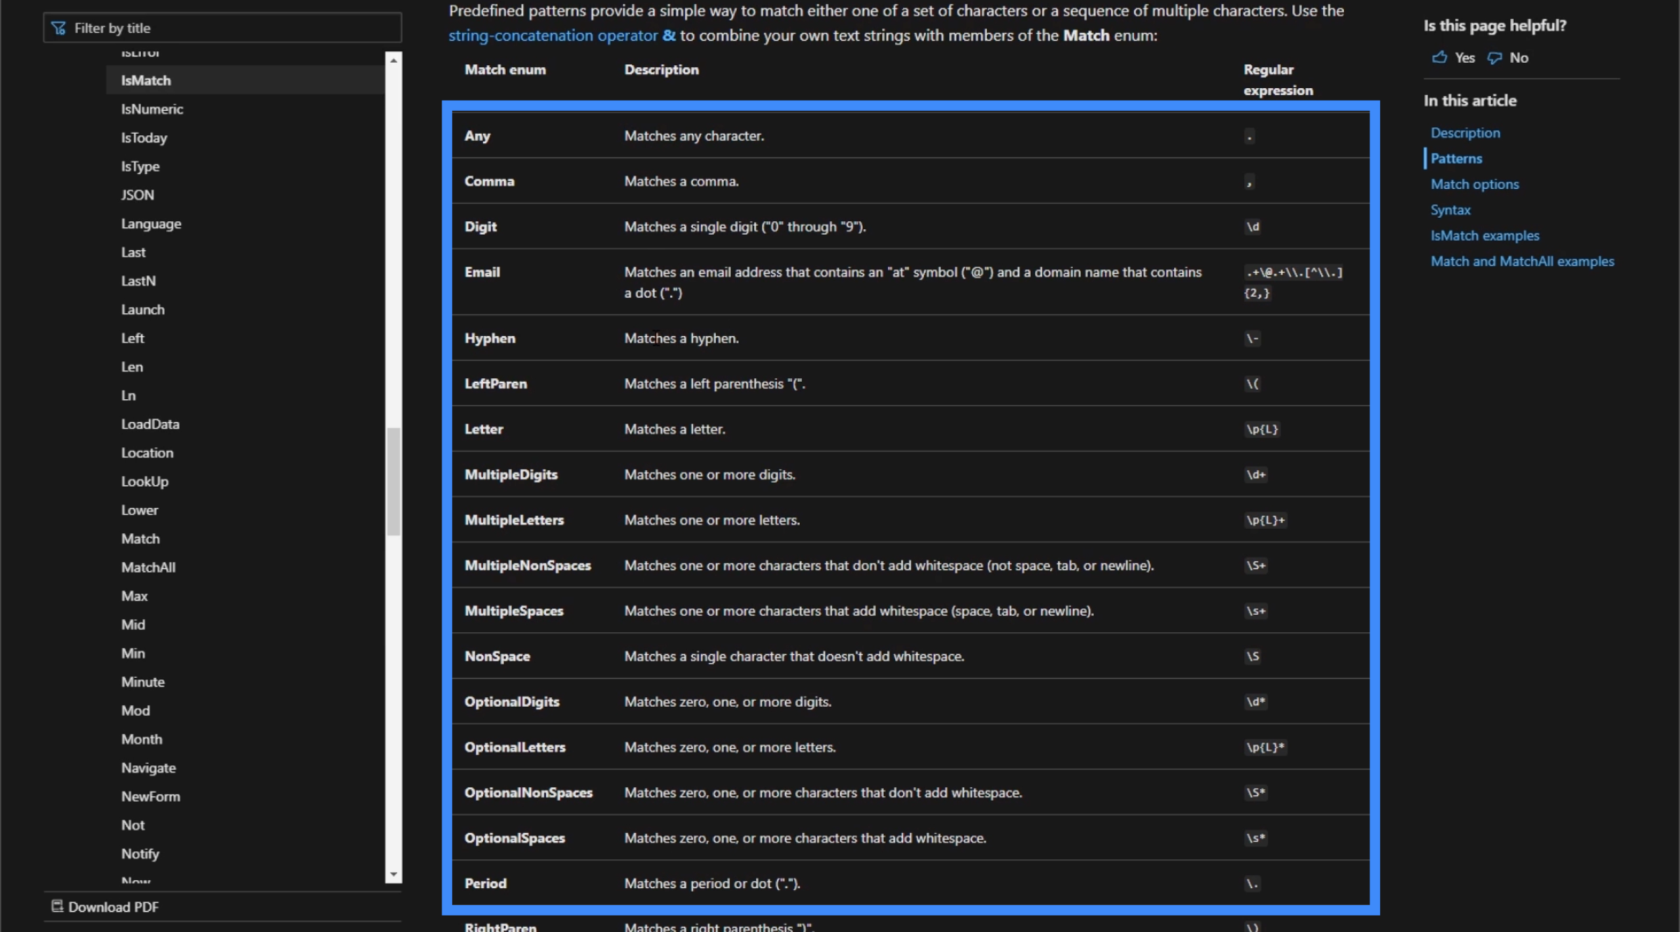The width and height of the screenshot is (1680, 932).
Task: Open LastN in the sidebar list
Action: click(138, 281)
